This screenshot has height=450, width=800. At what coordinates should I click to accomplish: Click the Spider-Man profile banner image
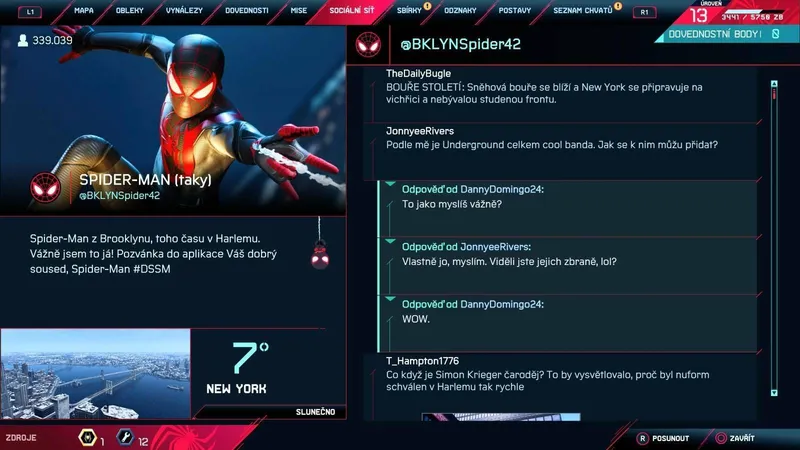pyautogui.click(x=173, y=120)
